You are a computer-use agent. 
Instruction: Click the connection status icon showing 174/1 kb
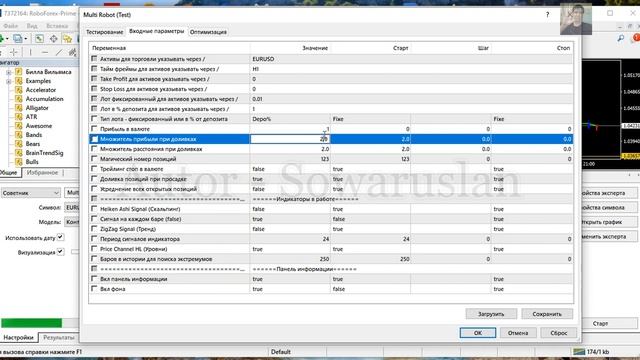tap(579, 351)
